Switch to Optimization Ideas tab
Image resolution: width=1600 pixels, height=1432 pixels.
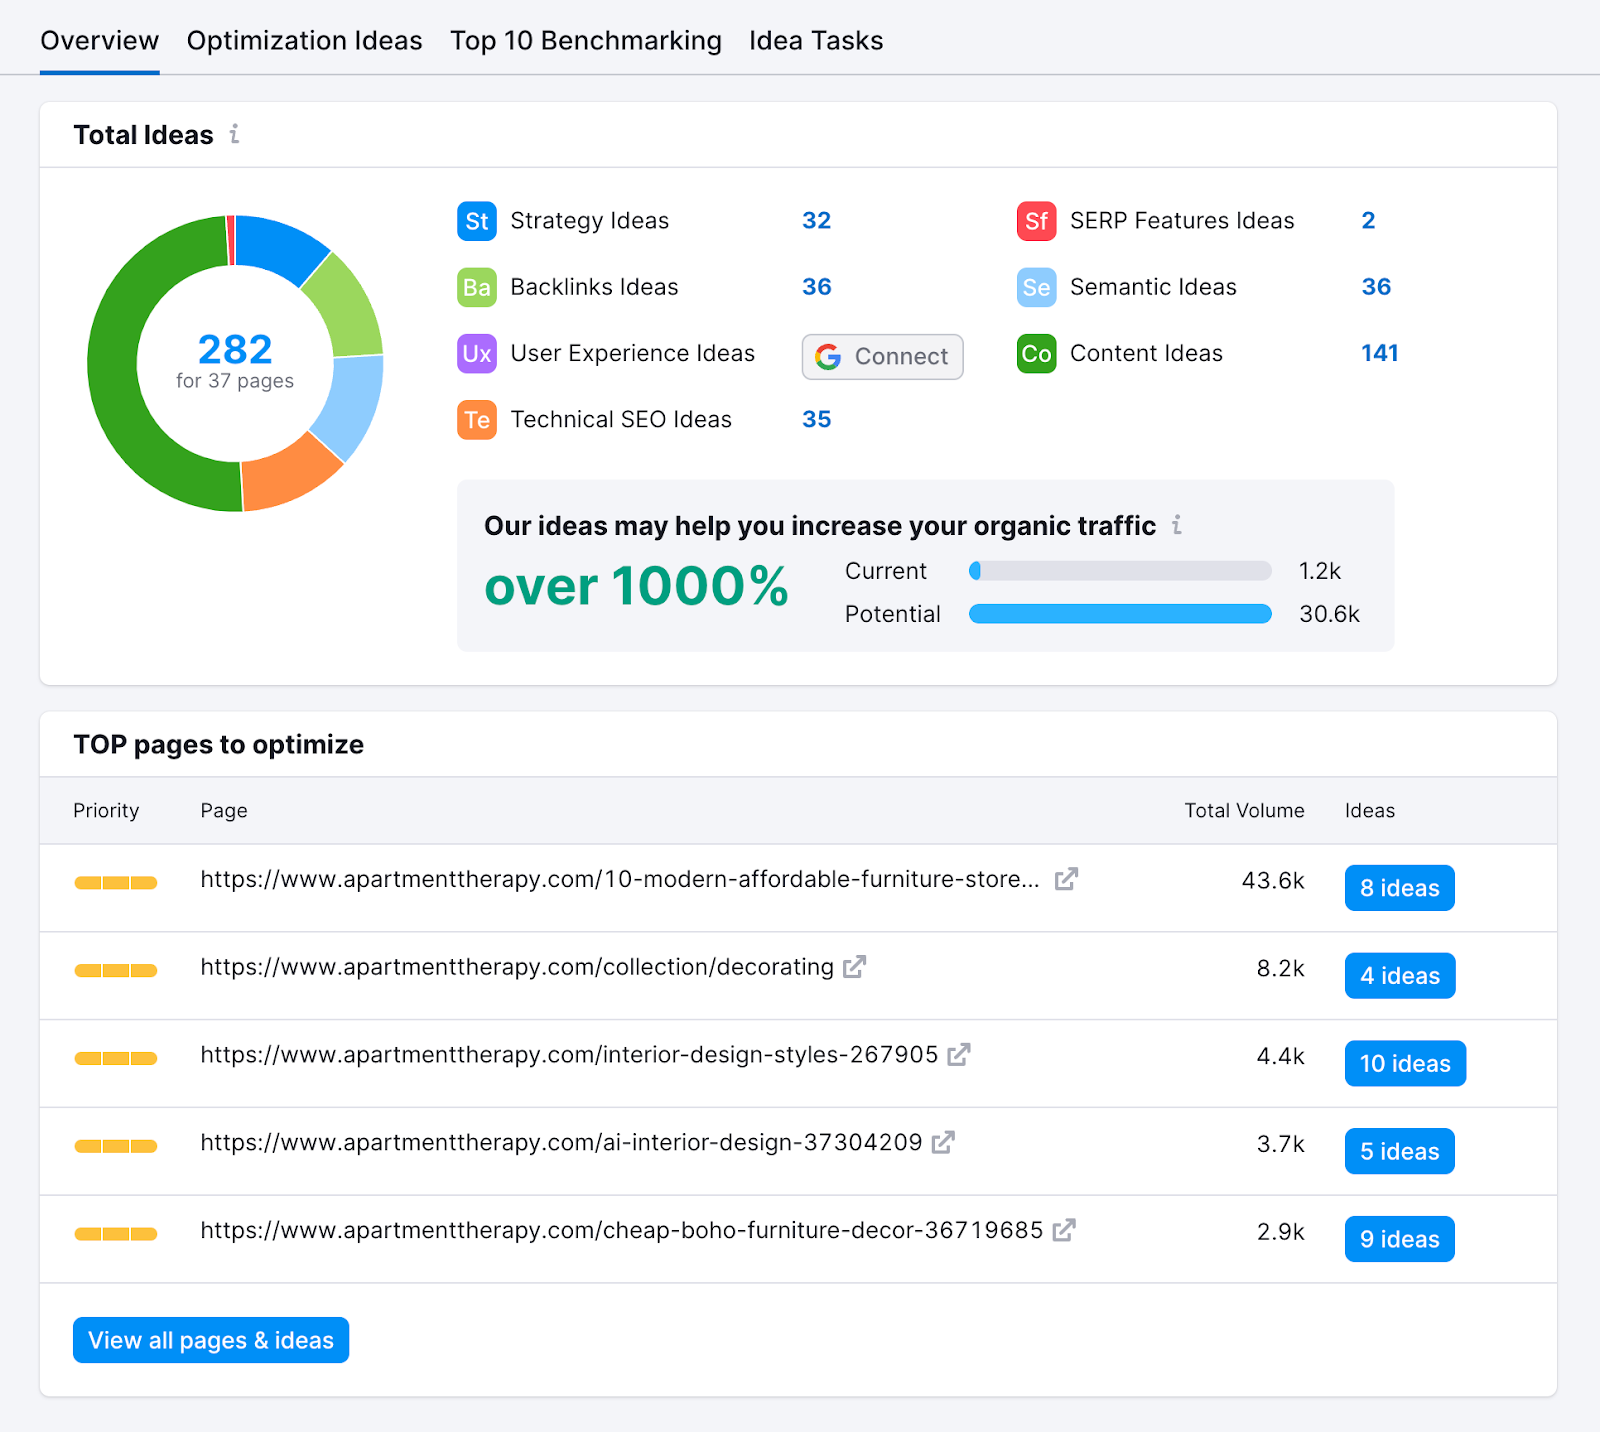(x=304, y=41)
